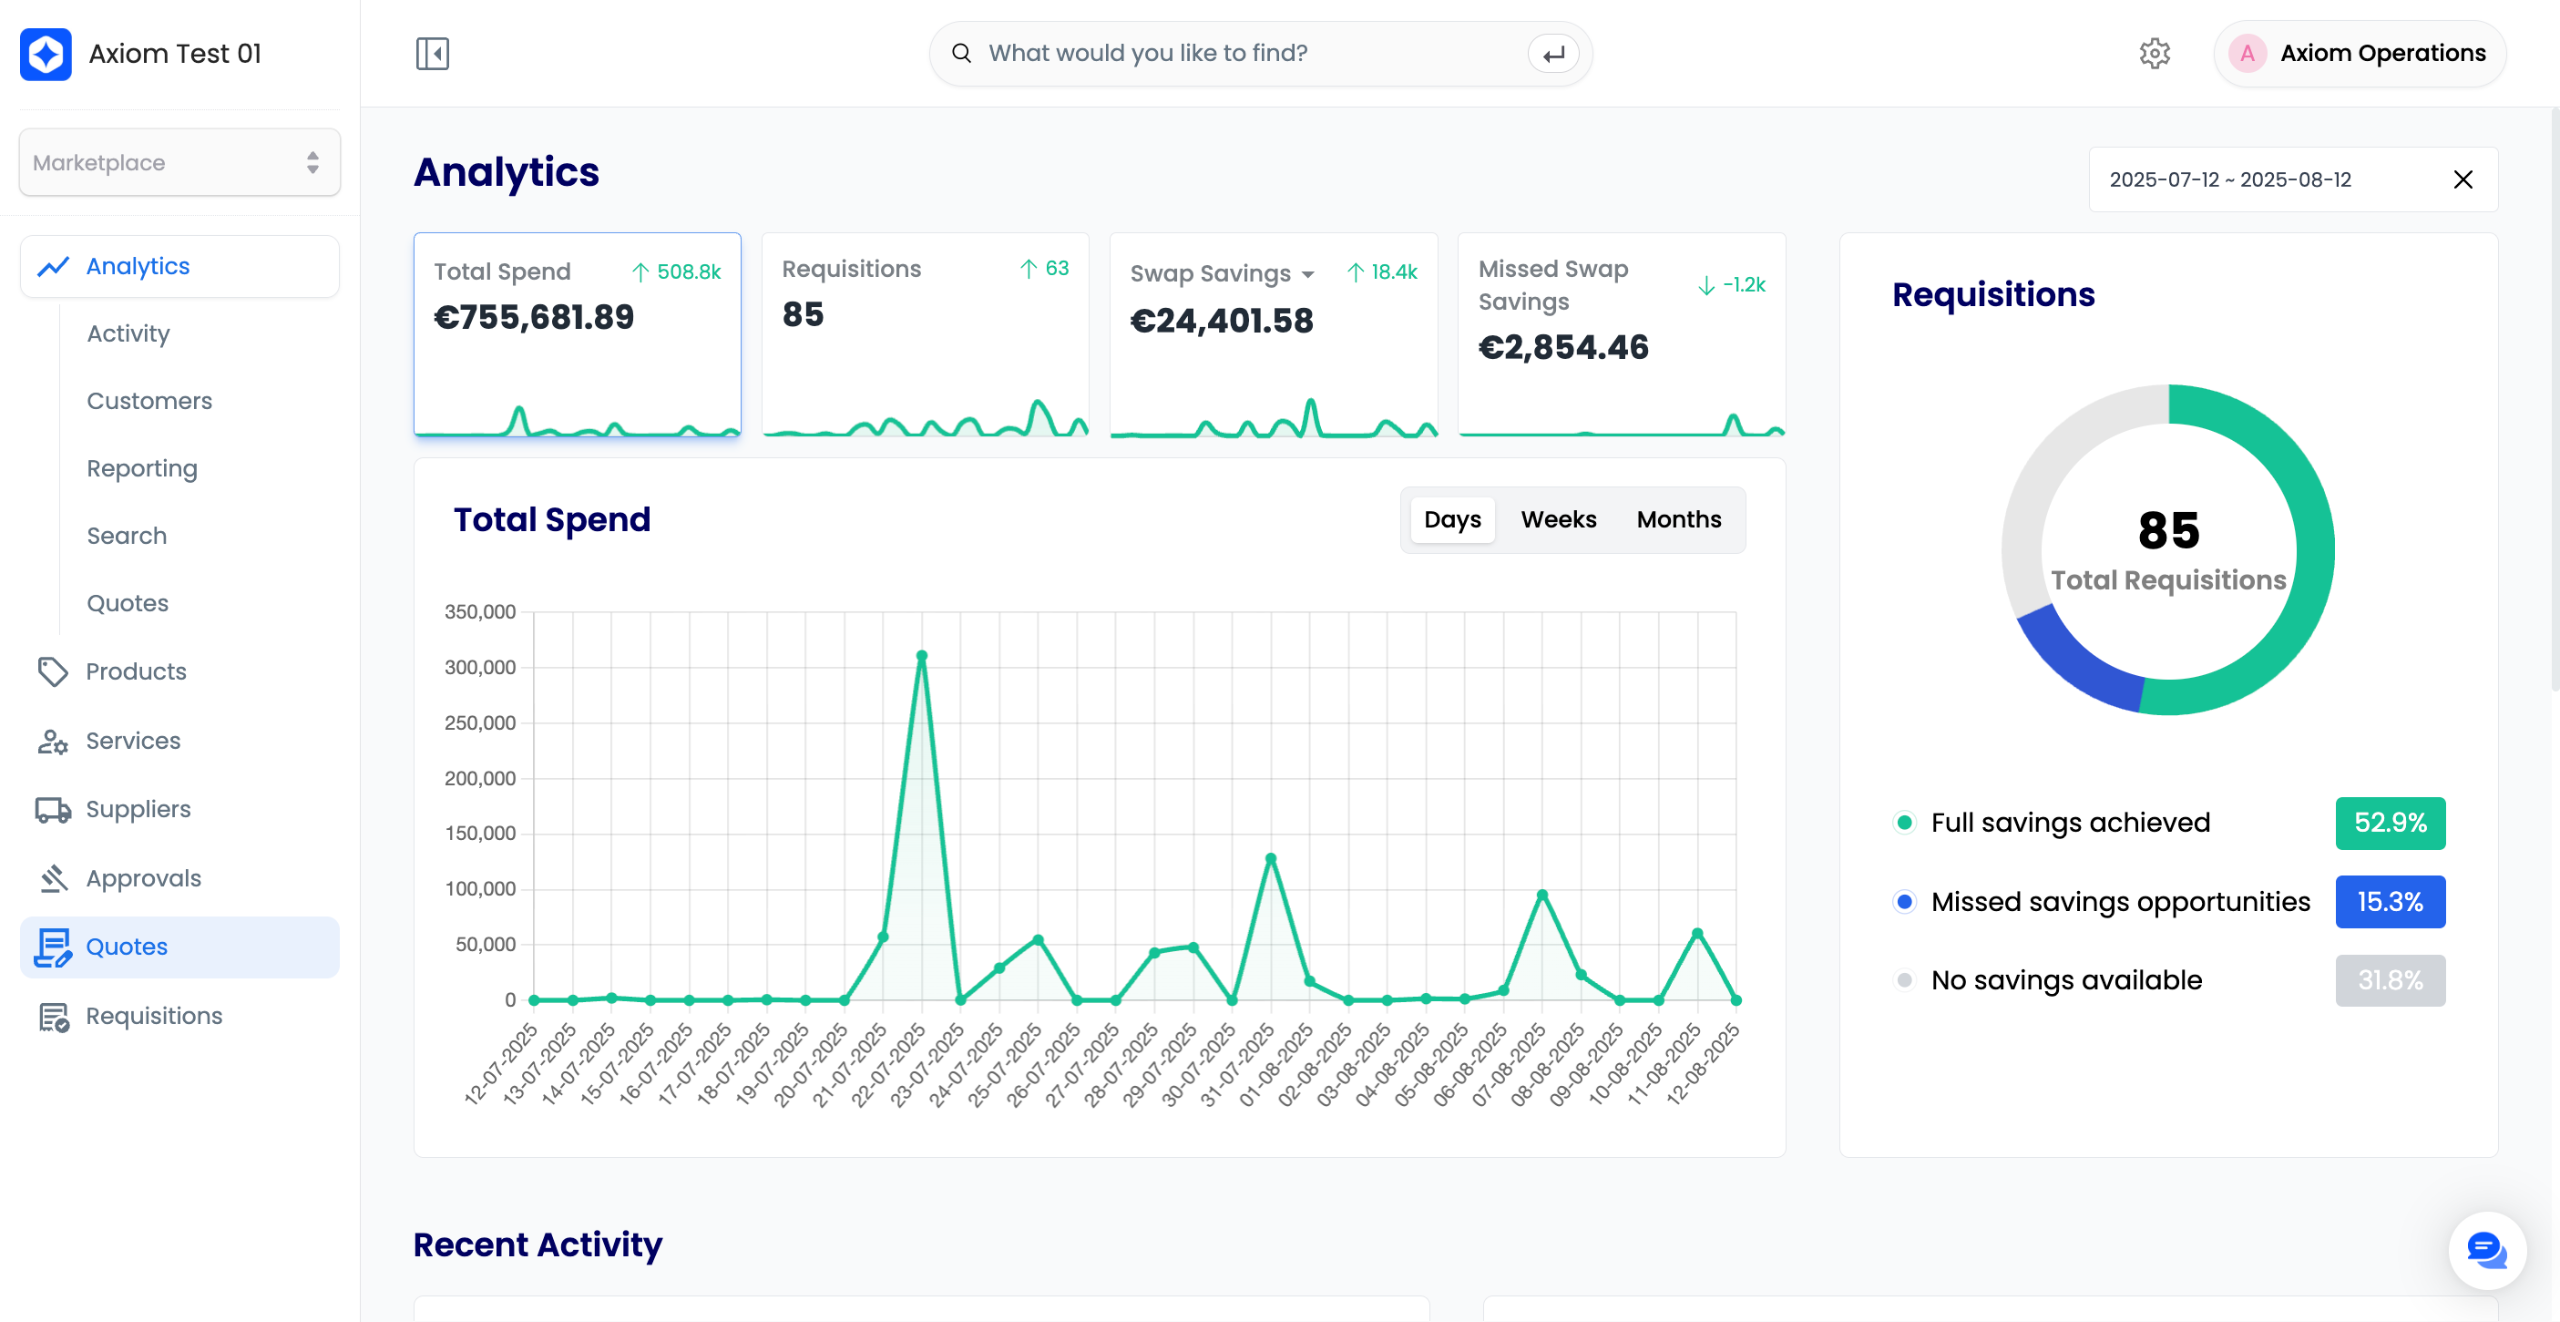Switch chart view to Weeks
The width and height of the screenshot is (2560, 1322).
pos(1558,519)
